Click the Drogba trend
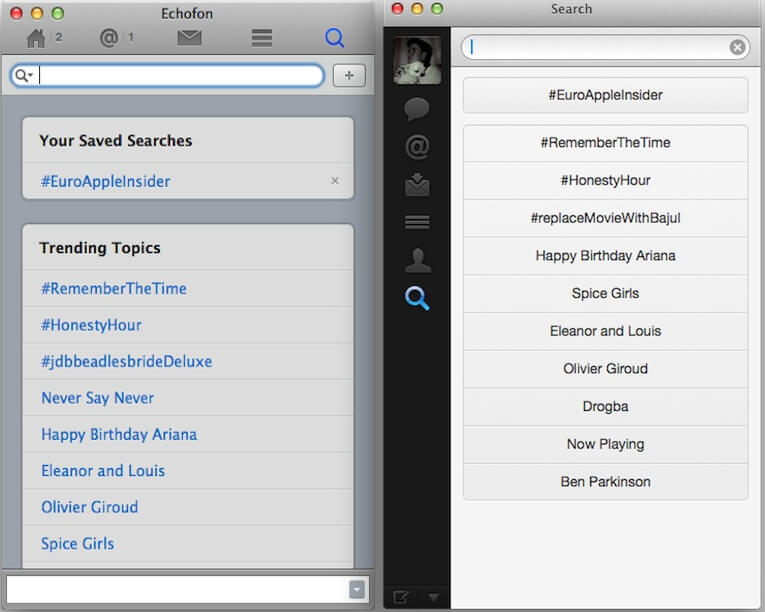 coord(605,407)
